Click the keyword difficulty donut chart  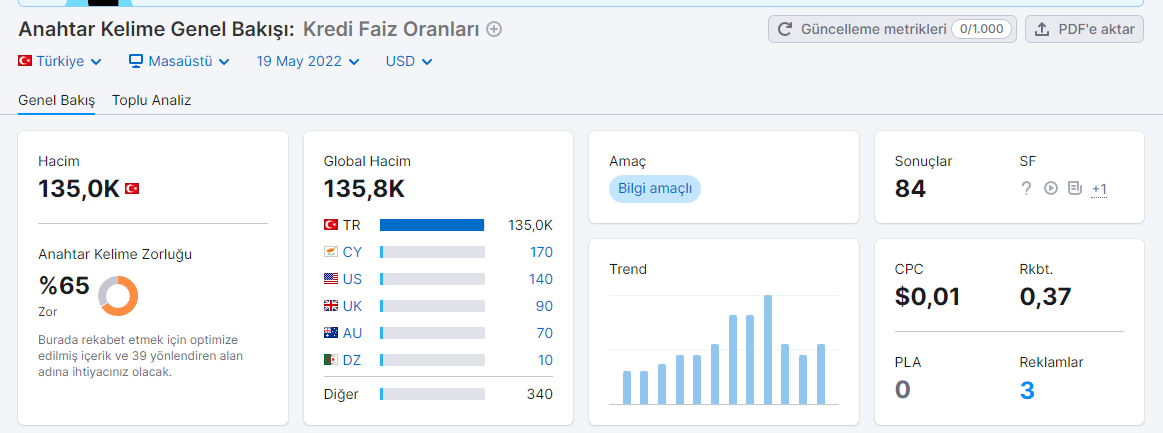(119, 295)
